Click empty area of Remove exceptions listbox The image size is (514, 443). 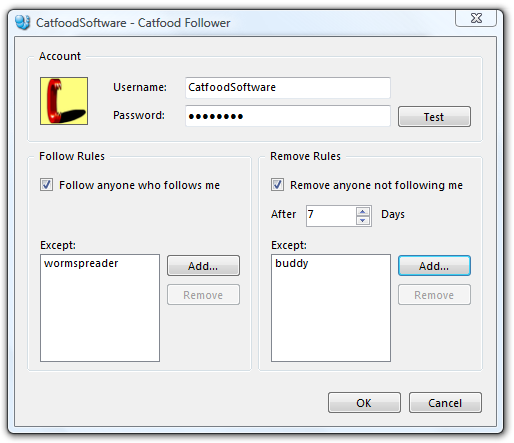(331, 317)
